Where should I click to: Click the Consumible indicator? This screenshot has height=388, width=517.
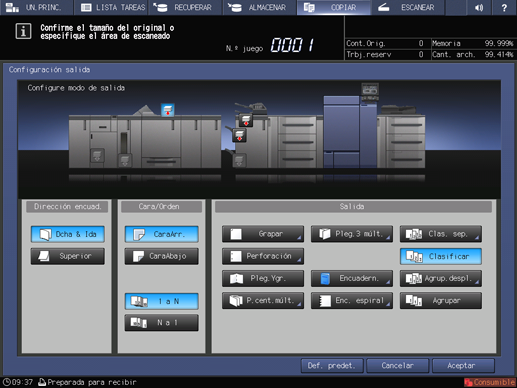pos(490,382)
